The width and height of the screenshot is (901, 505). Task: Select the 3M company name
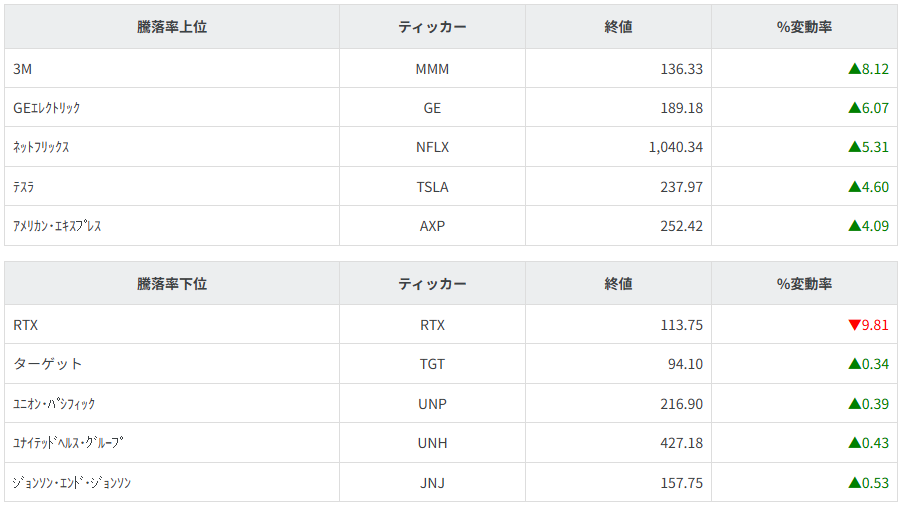24,69
